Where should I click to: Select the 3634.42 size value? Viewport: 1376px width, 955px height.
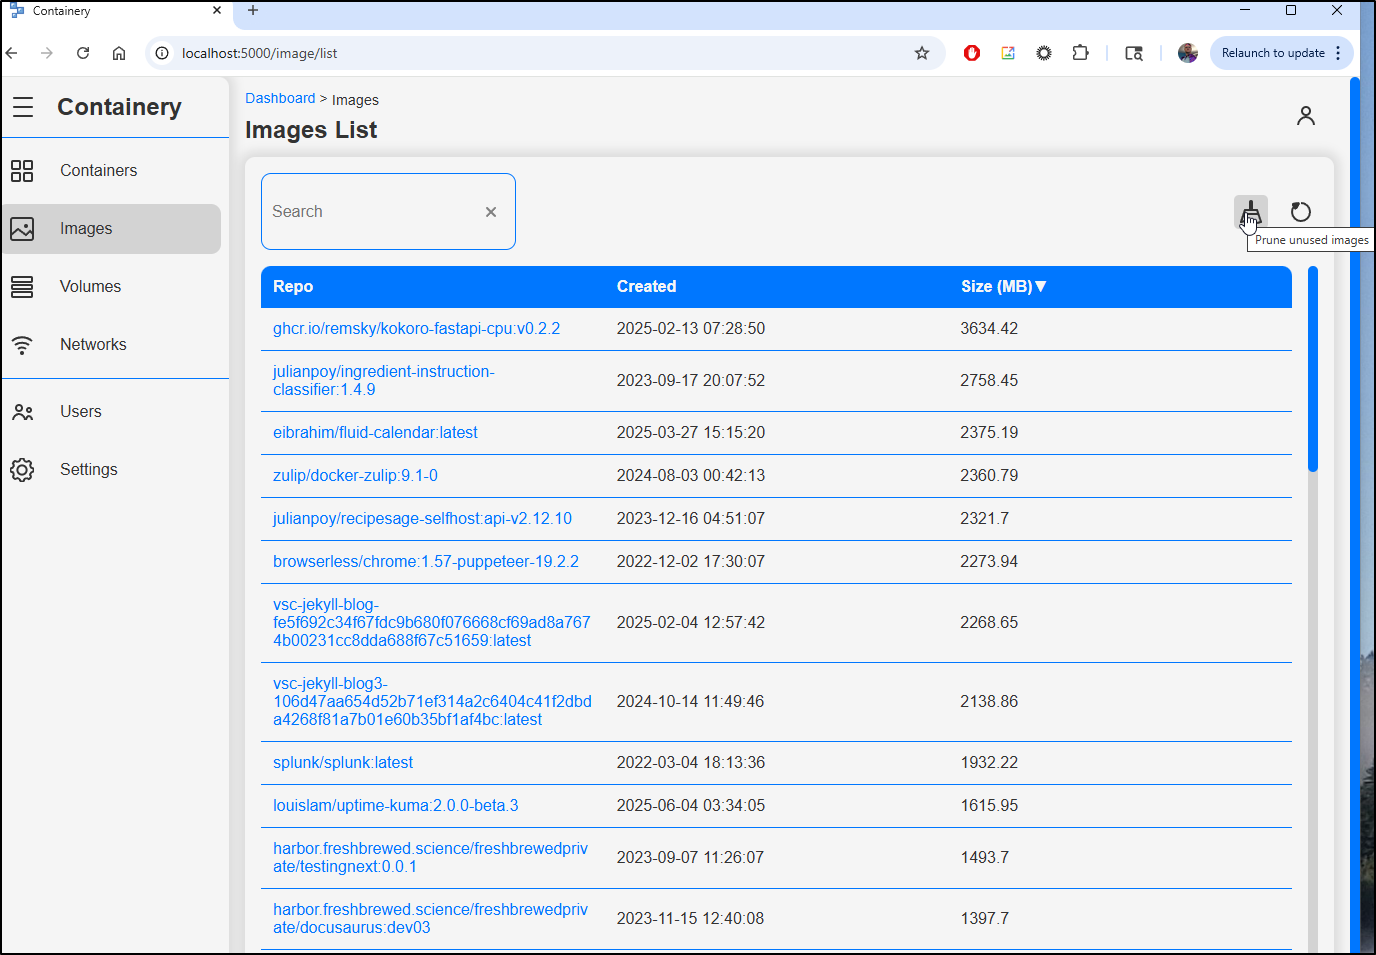point(989,329)
